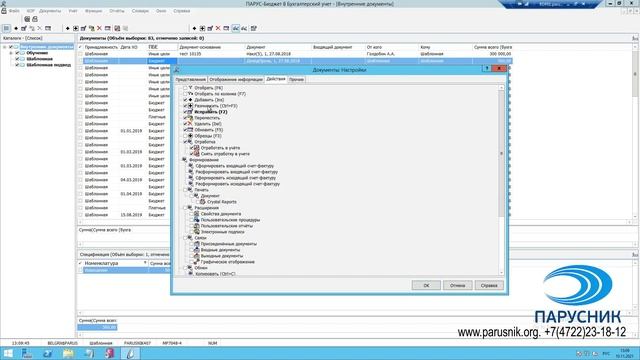Click the Отработка group label
Viewport: 640px width, 360px height.
[x=205, y=142]
